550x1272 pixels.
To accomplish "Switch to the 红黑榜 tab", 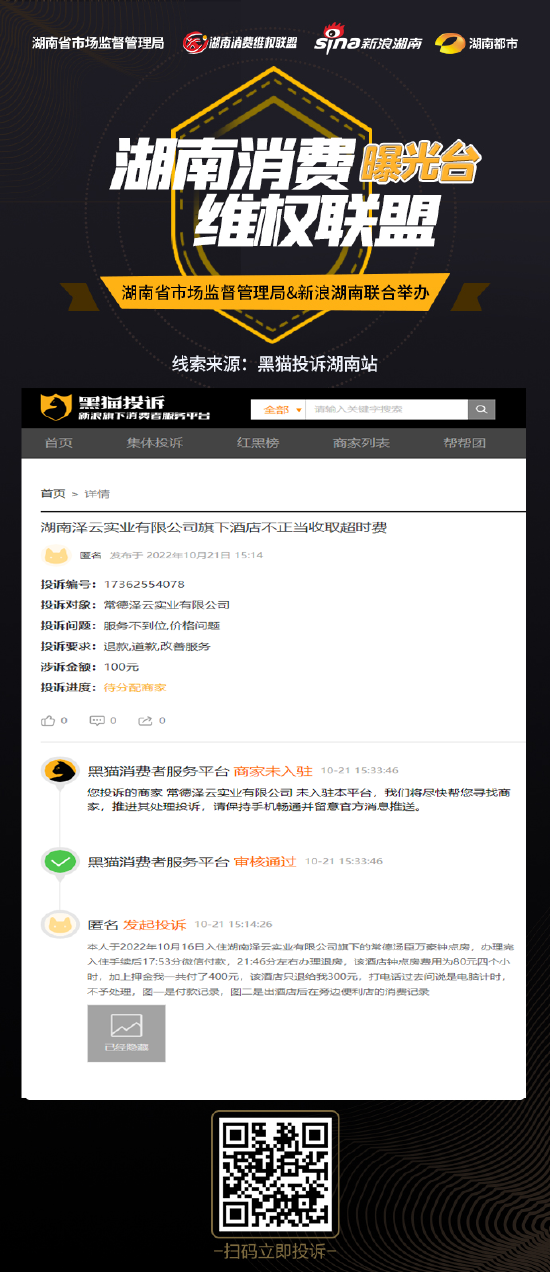I will tap(258, 443).
